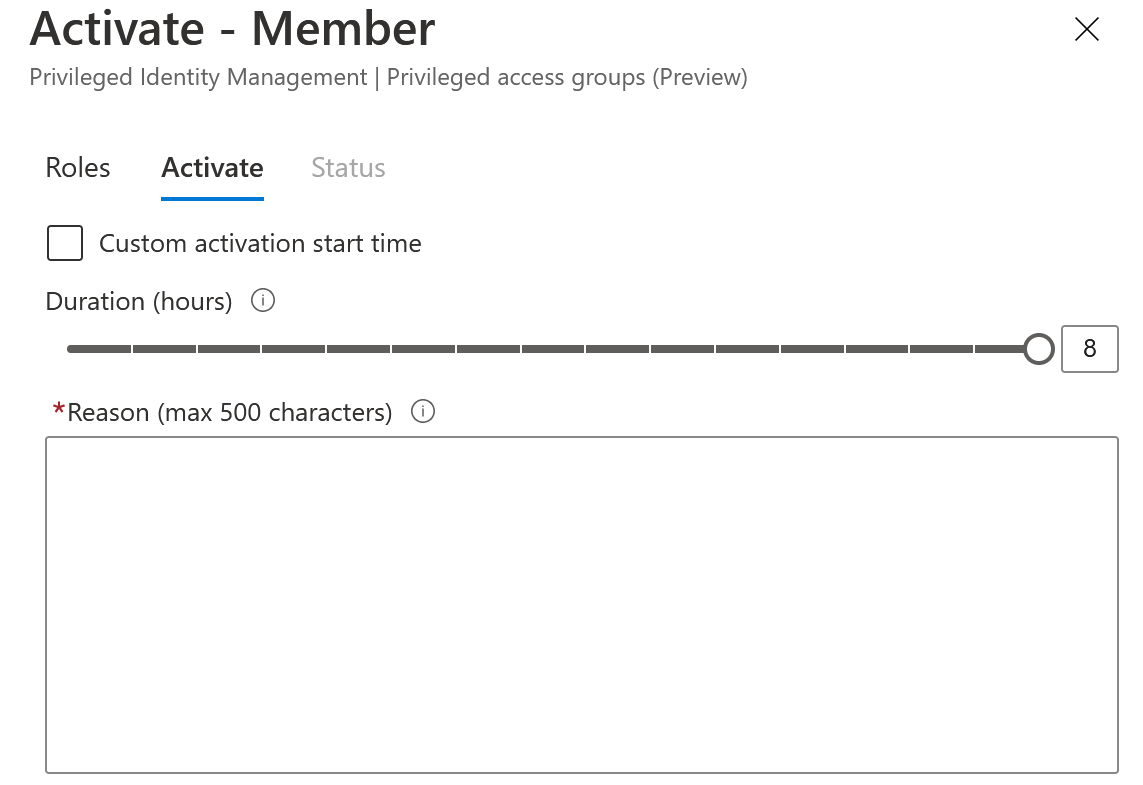1143x785 pixels.
Task: Switch to the Roles tab
Action: tap(78, 168)
